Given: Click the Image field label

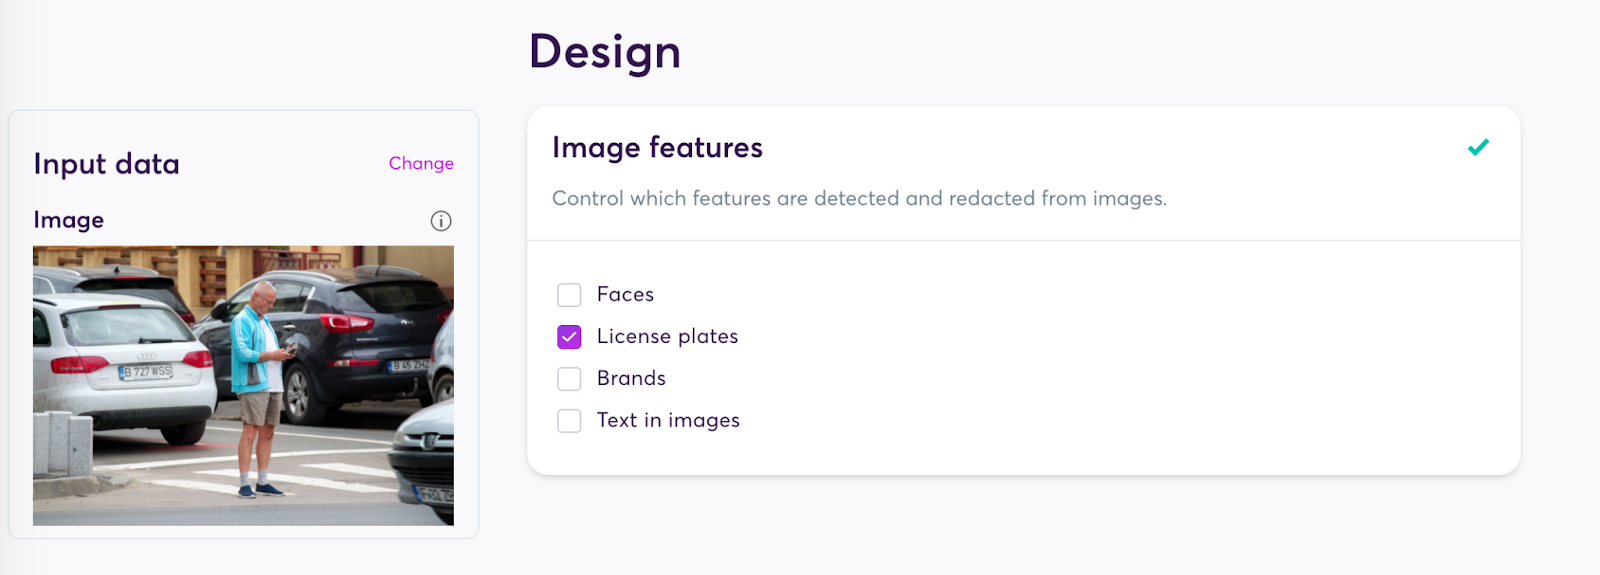Looking at the screenshot, I should 68,219.
